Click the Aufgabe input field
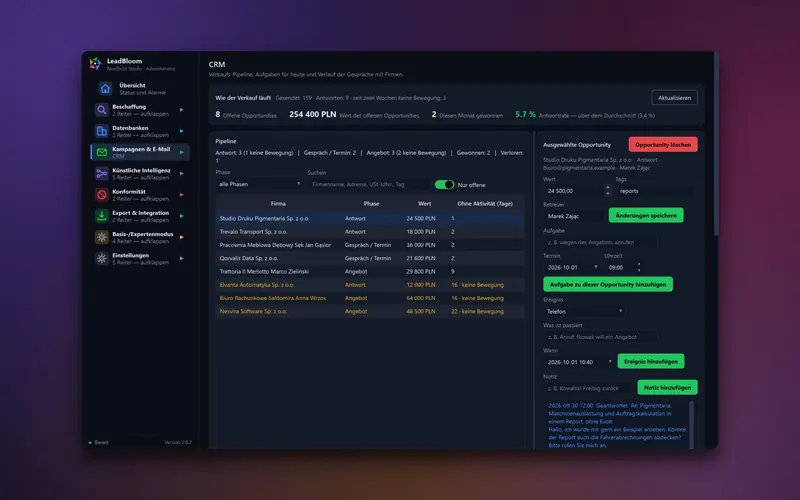800x500 pixels. click(600, 242)
